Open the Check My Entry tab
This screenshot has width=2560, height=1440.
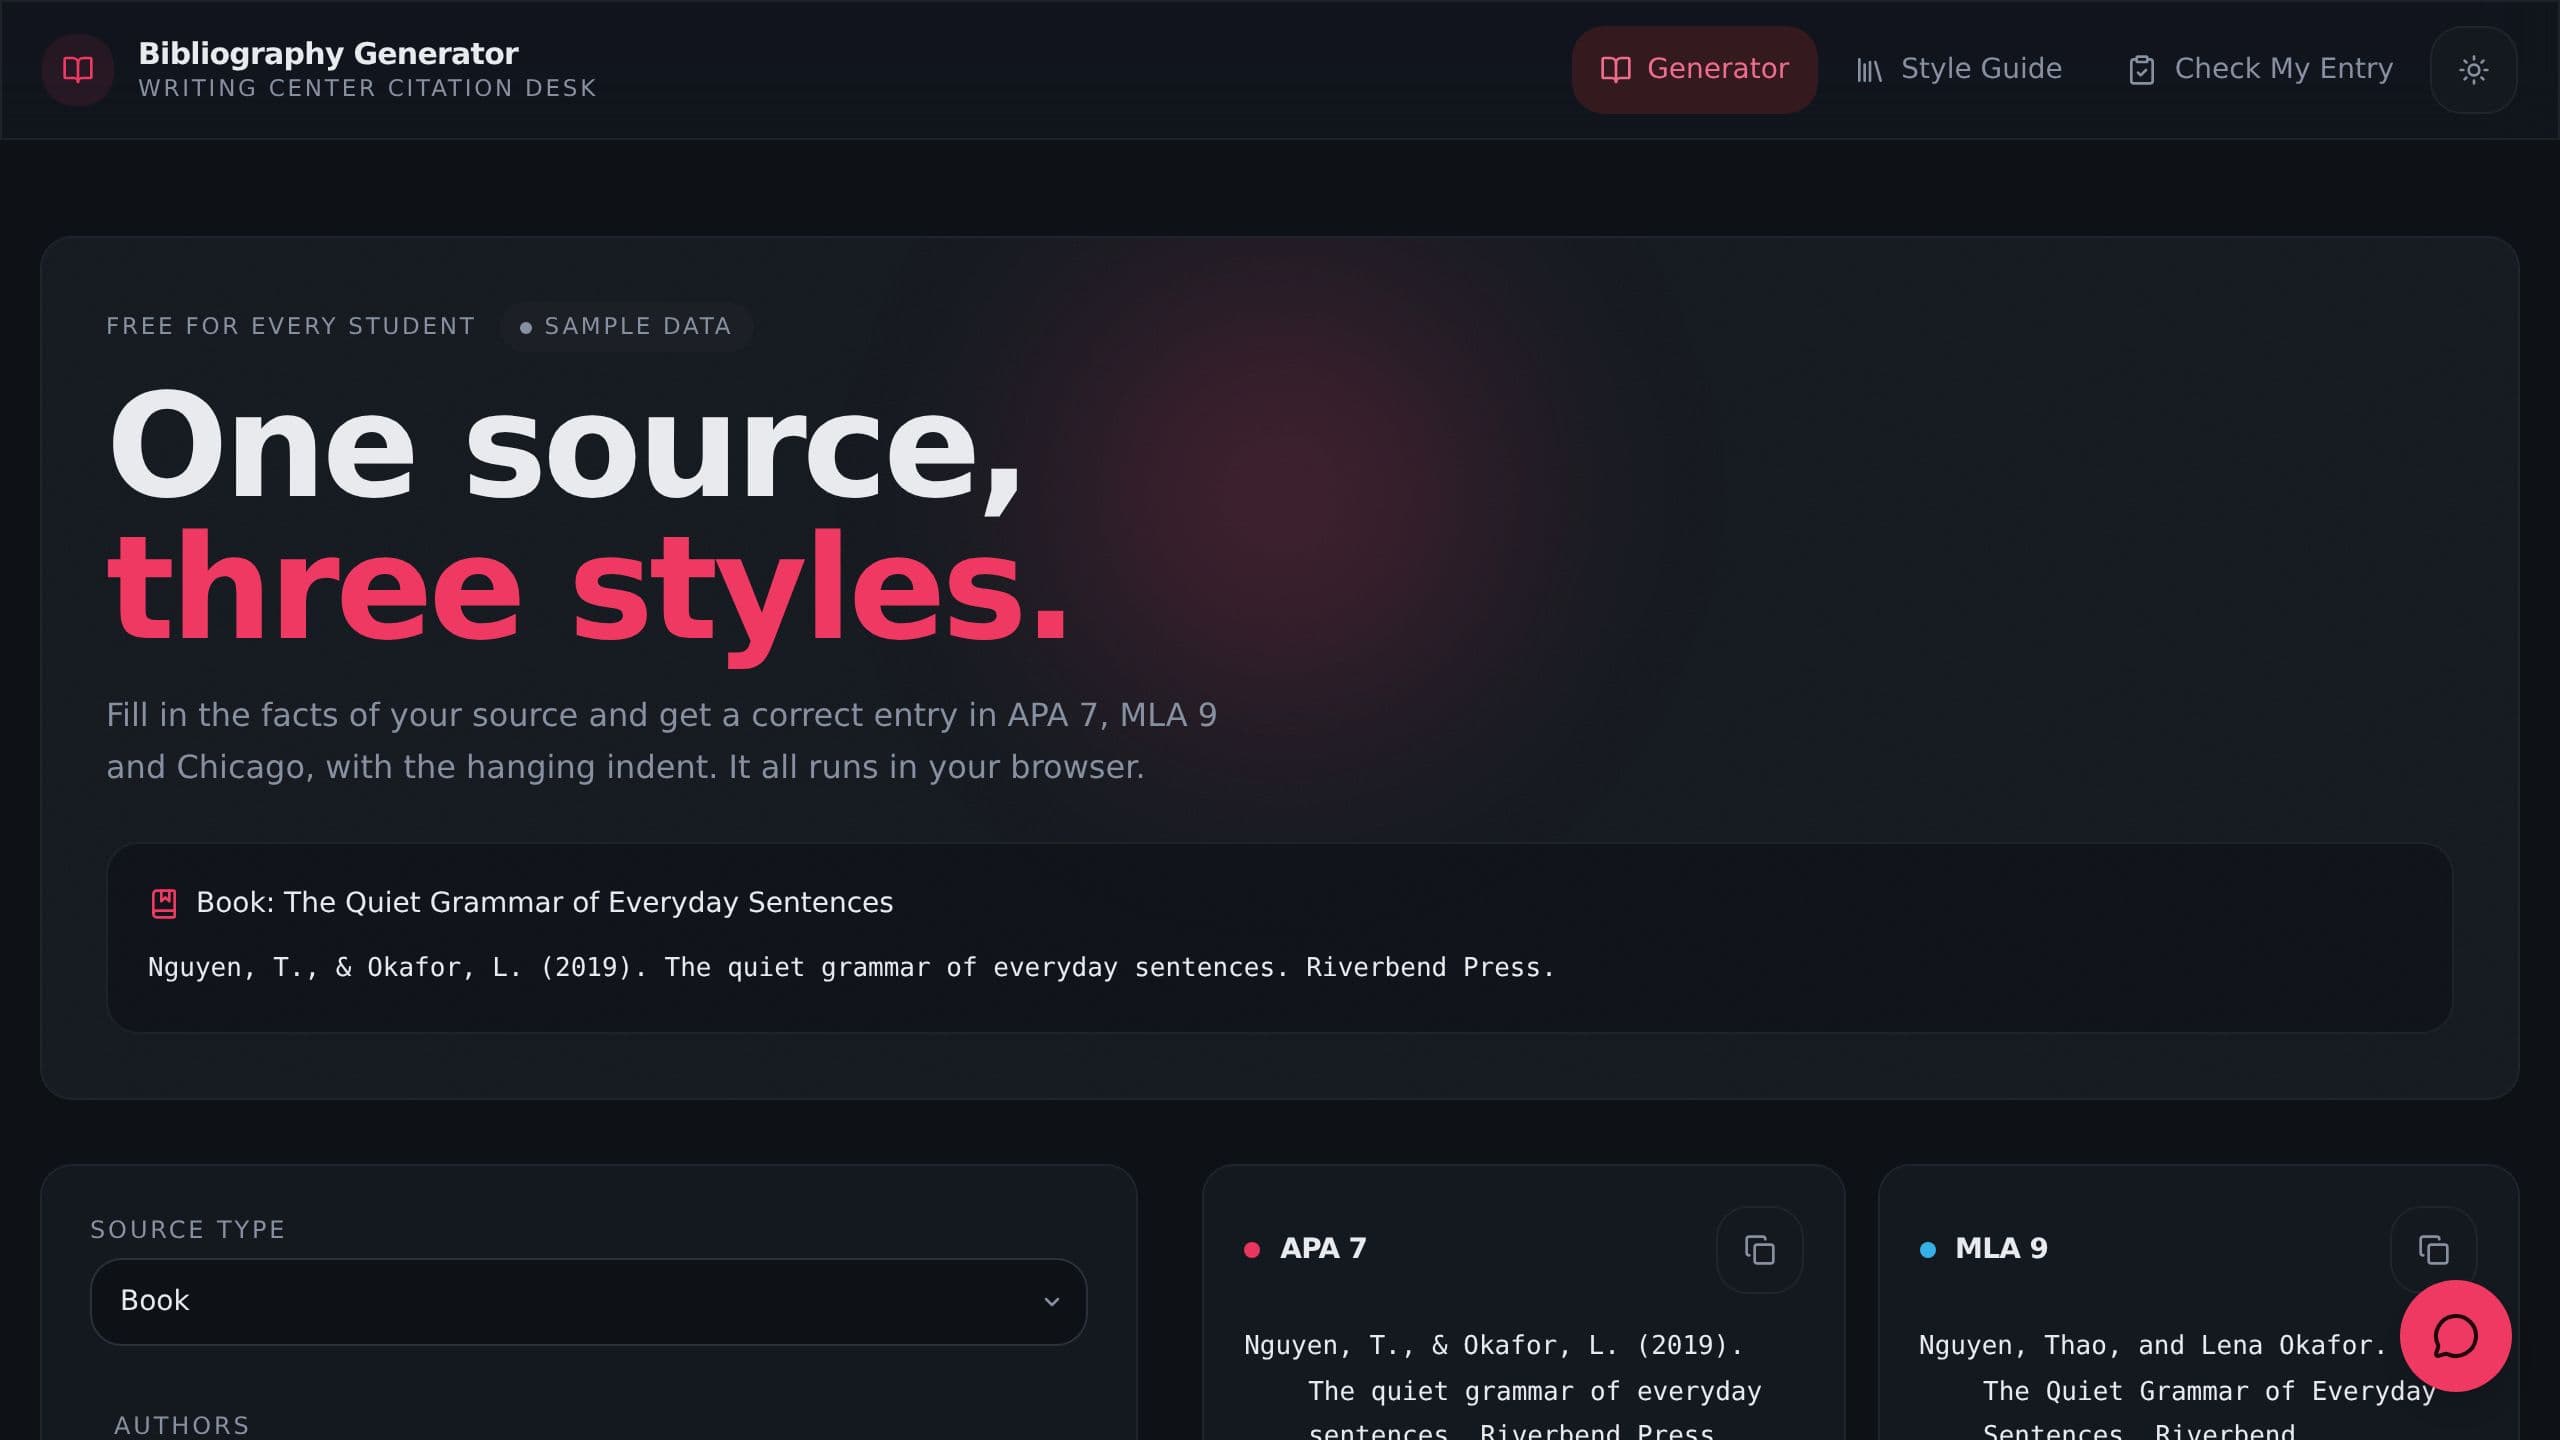[x=2260, y=69]
